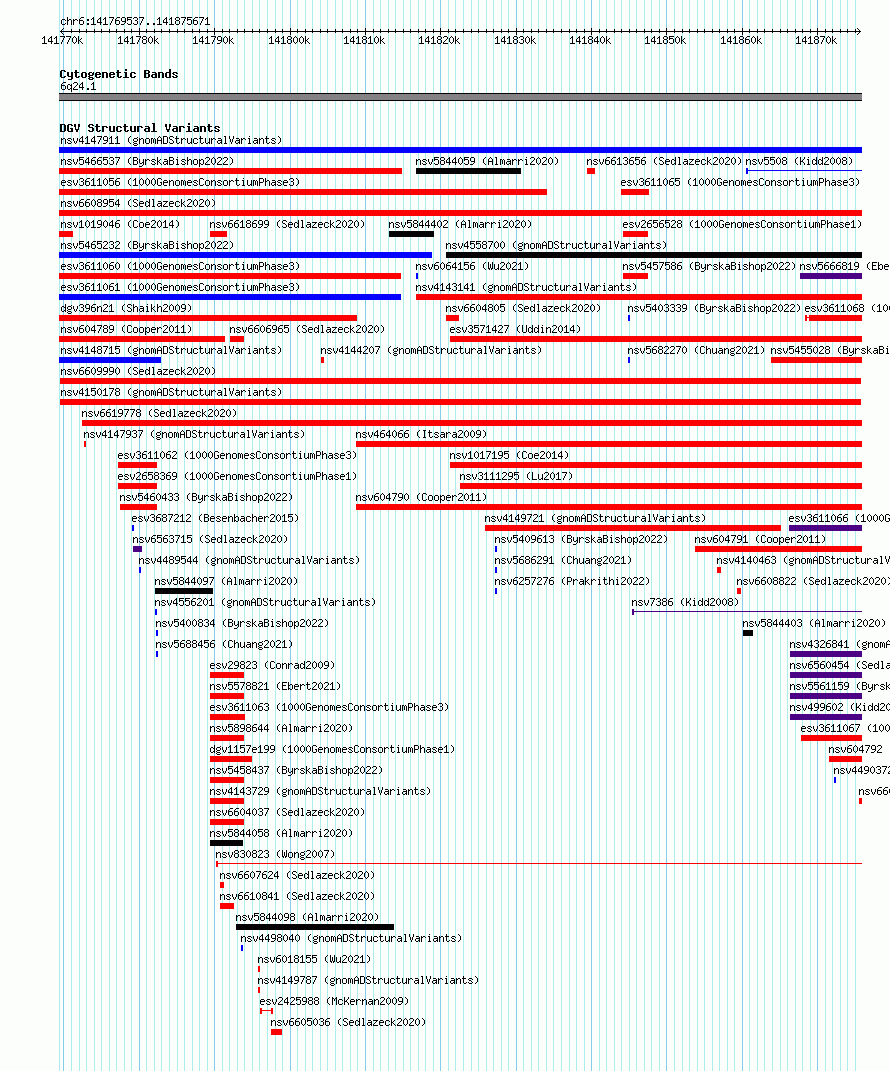Click the 141770k ruler tick label
The image size is (890, 1071).
click(62, 40)
